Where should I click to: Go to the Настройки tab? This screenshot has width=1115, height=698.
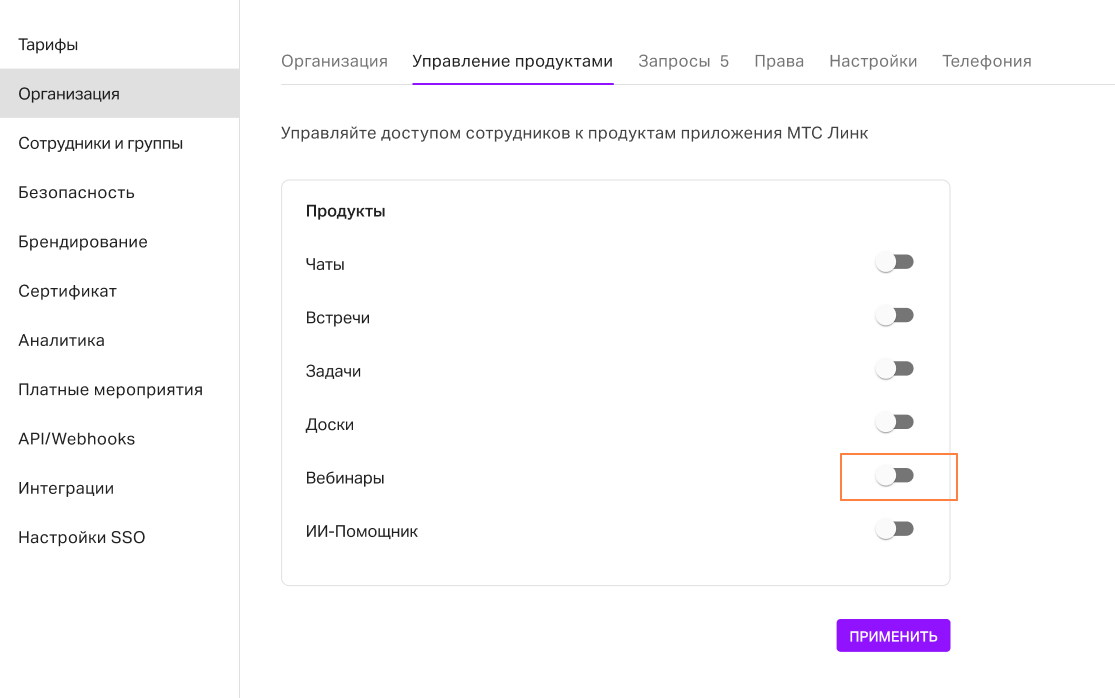point(873,61)
